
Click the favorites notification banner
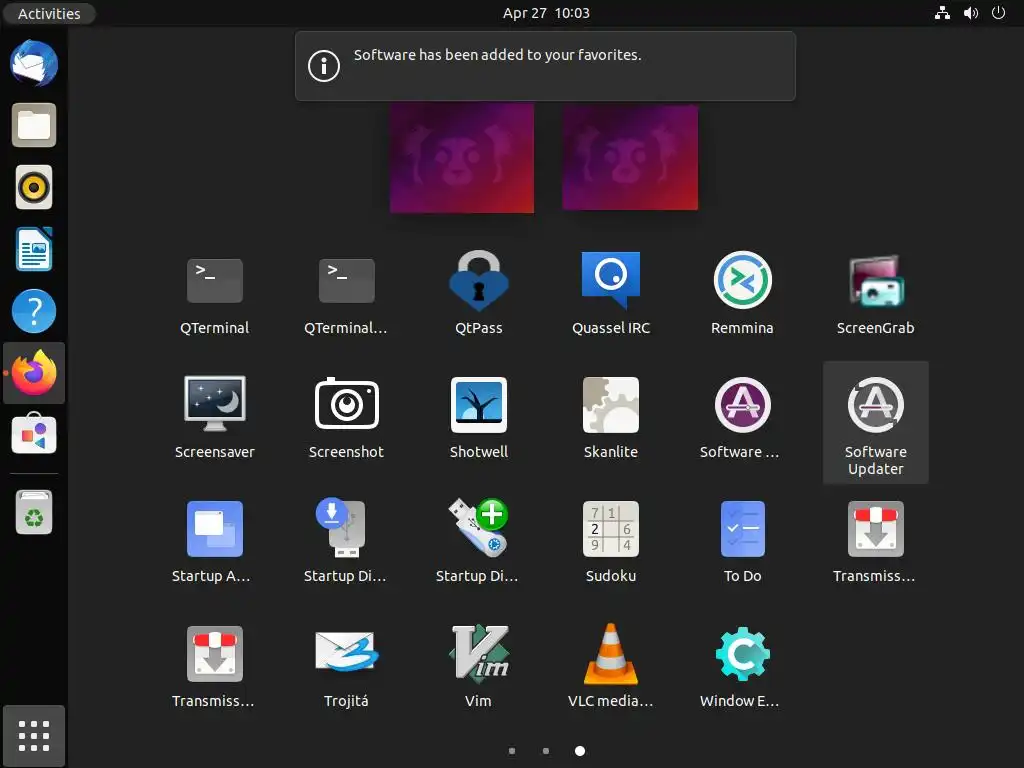pos(545,66)
